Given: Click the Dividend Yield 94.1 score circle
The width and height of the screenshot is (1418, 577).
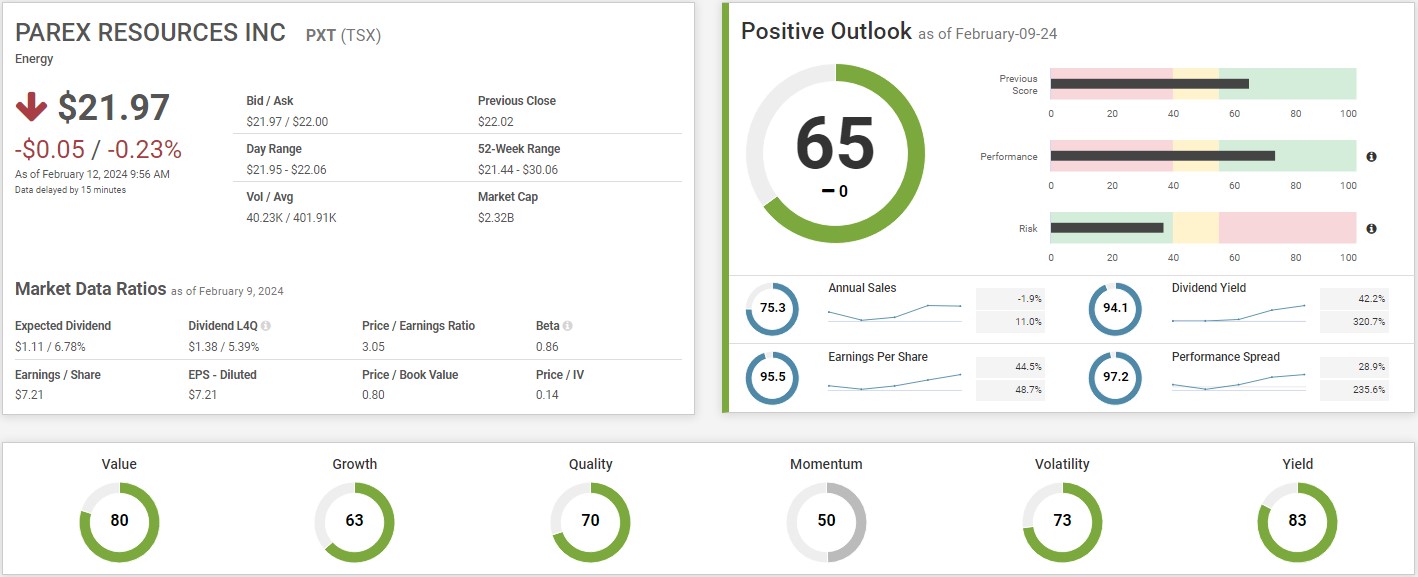Looking at the screenshot, I should (1115, 309).
